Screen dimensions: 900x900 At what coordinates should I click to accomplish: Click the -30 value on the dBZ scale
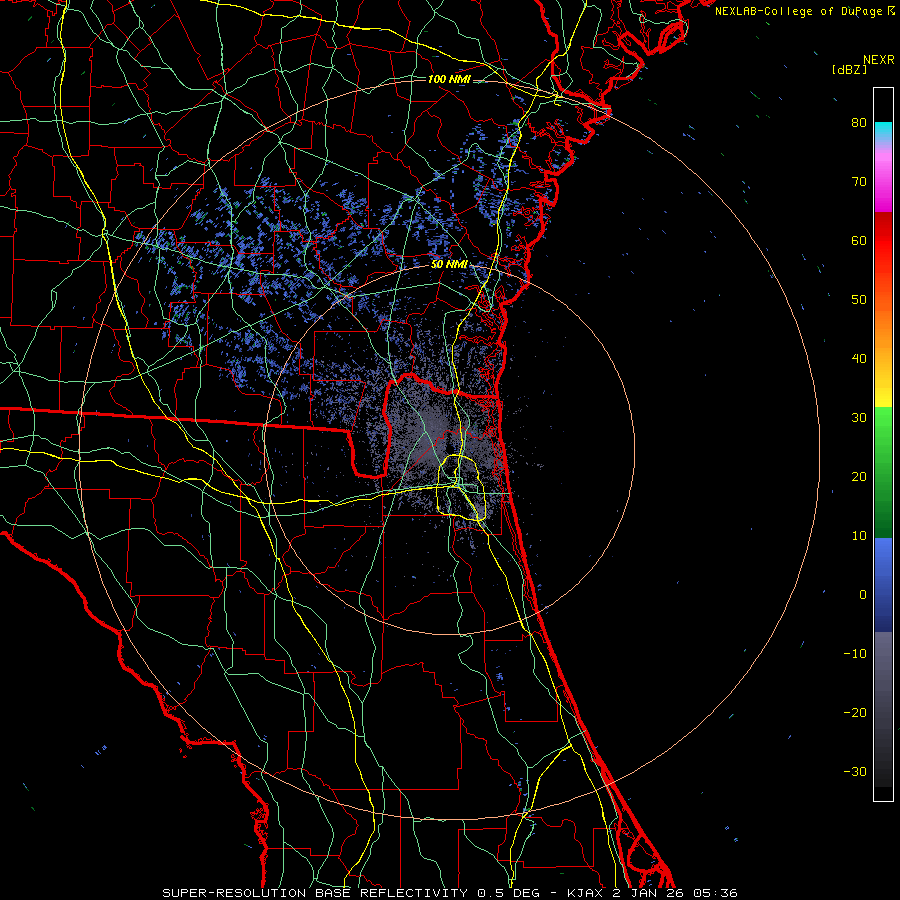tap(855, 771)
